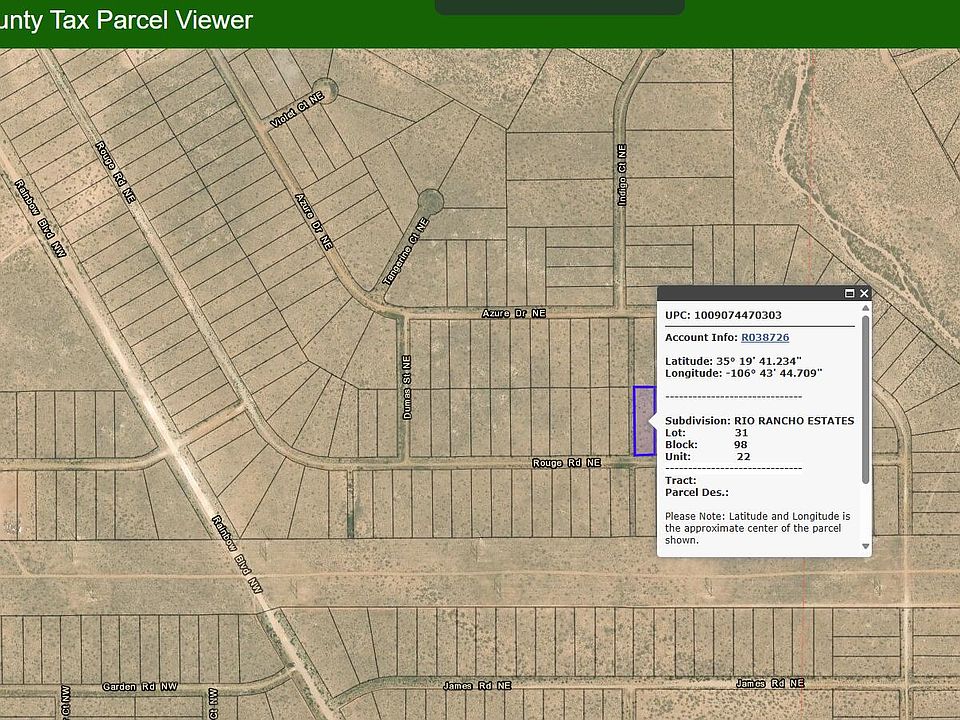Maximize the parcel info popup

(x=850, y=293)
